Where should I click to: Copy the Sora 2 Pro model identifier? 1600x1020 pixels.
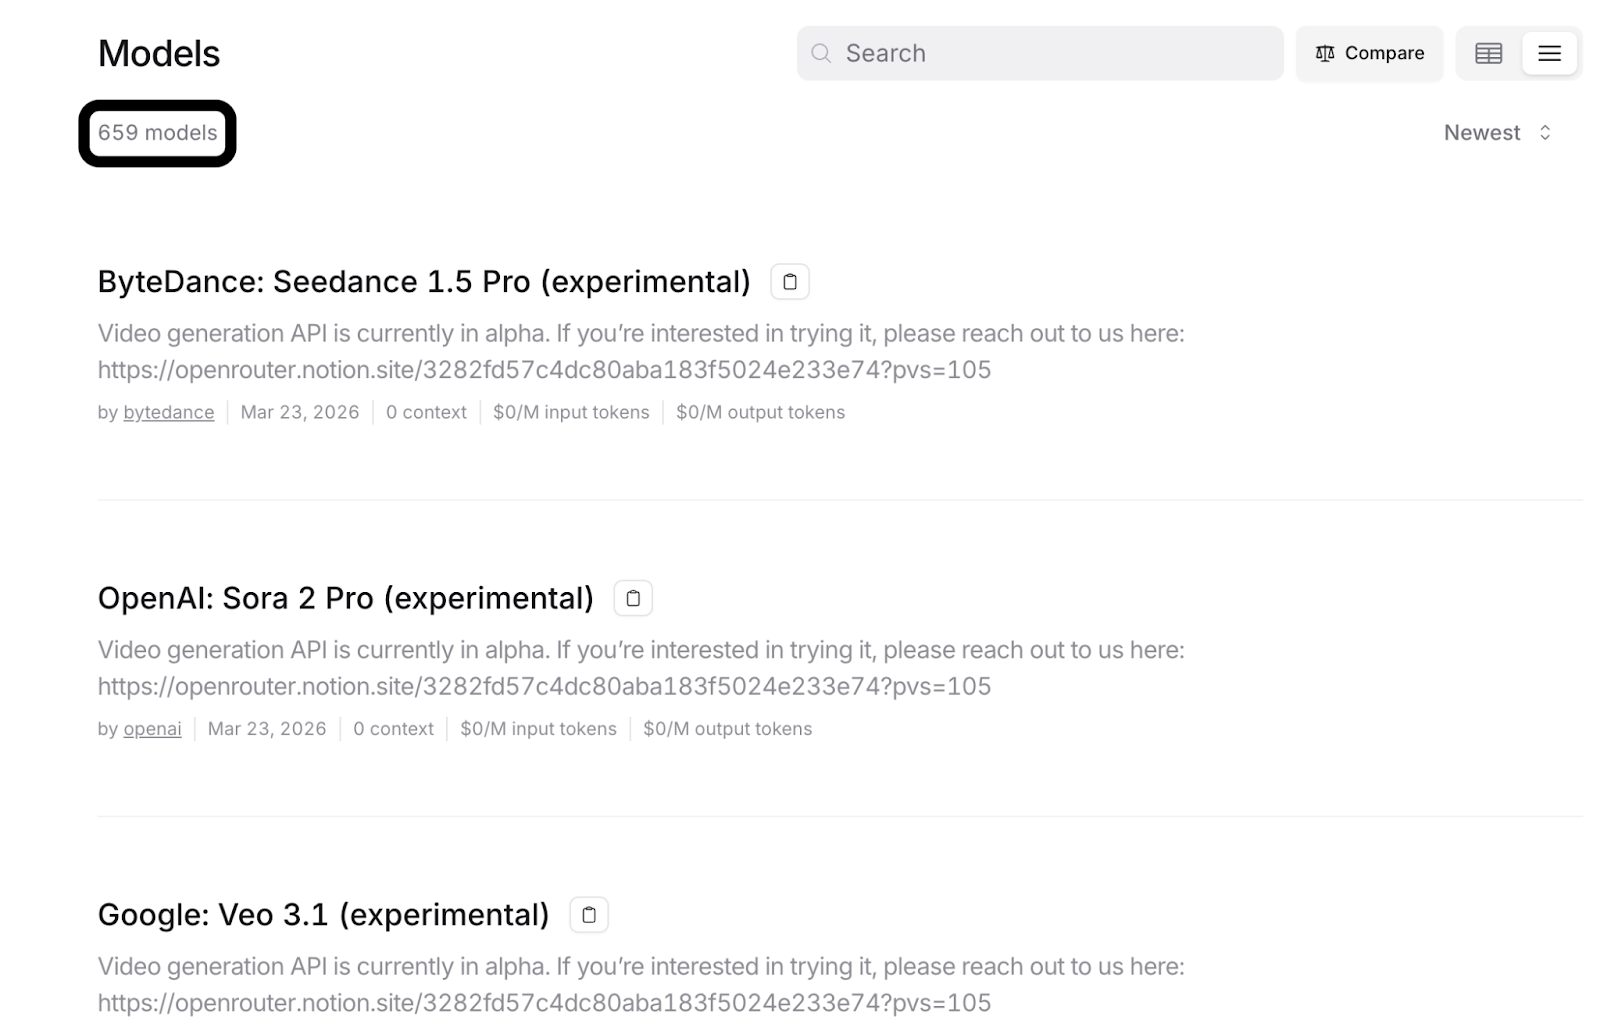click(632, 597)
